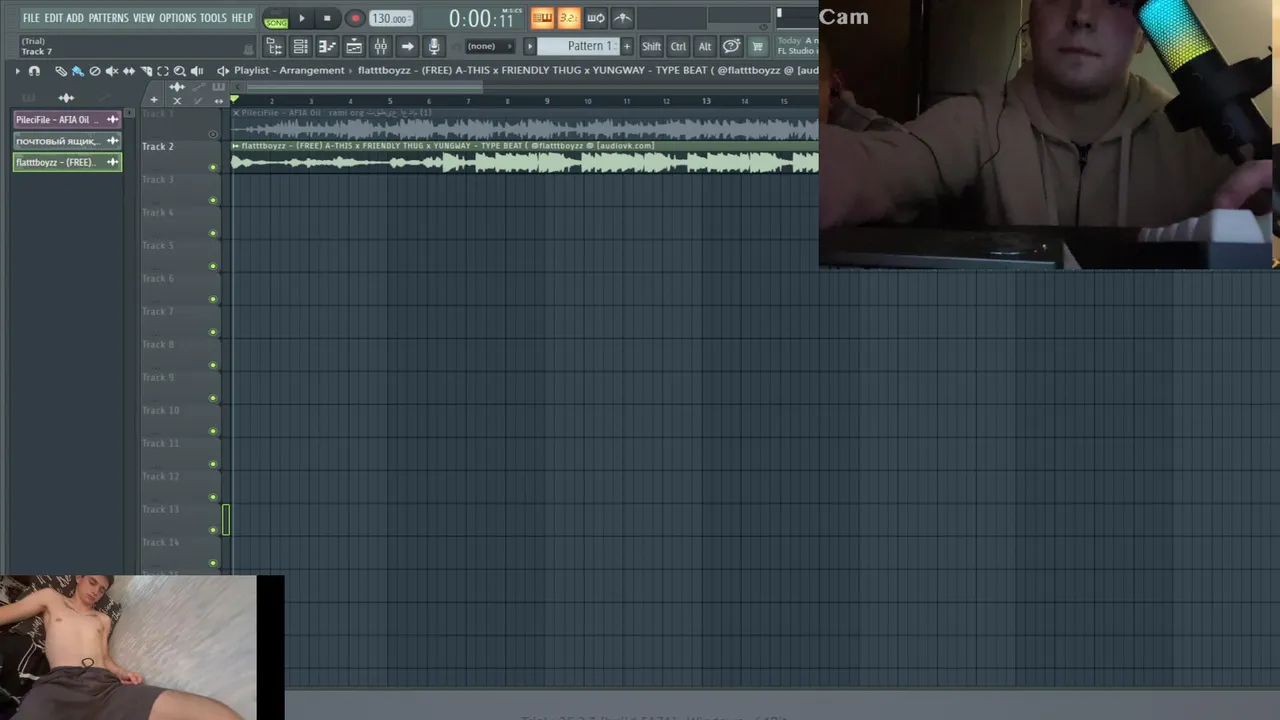This screenshot has width=1280, height=720.
Task: Open the EDIT menu
Action: 53,18
